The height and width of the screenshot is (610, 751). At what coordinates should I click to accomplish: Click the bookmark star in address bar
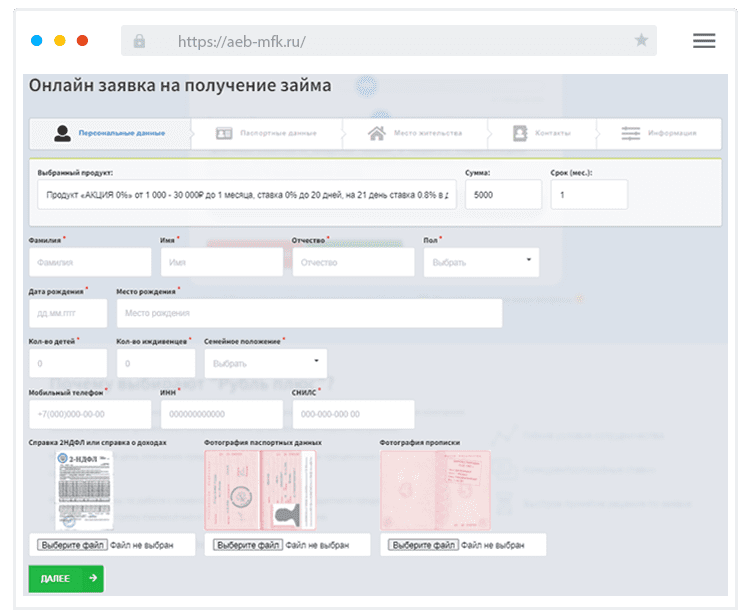point(641,41)
